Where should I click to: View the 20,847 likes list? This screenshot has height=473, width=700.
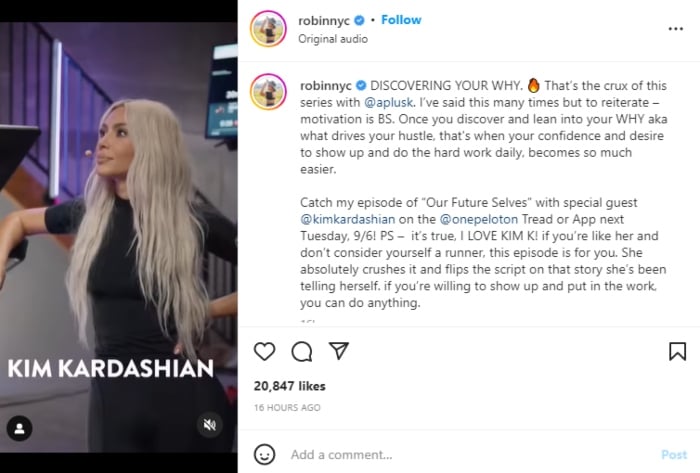290,386
